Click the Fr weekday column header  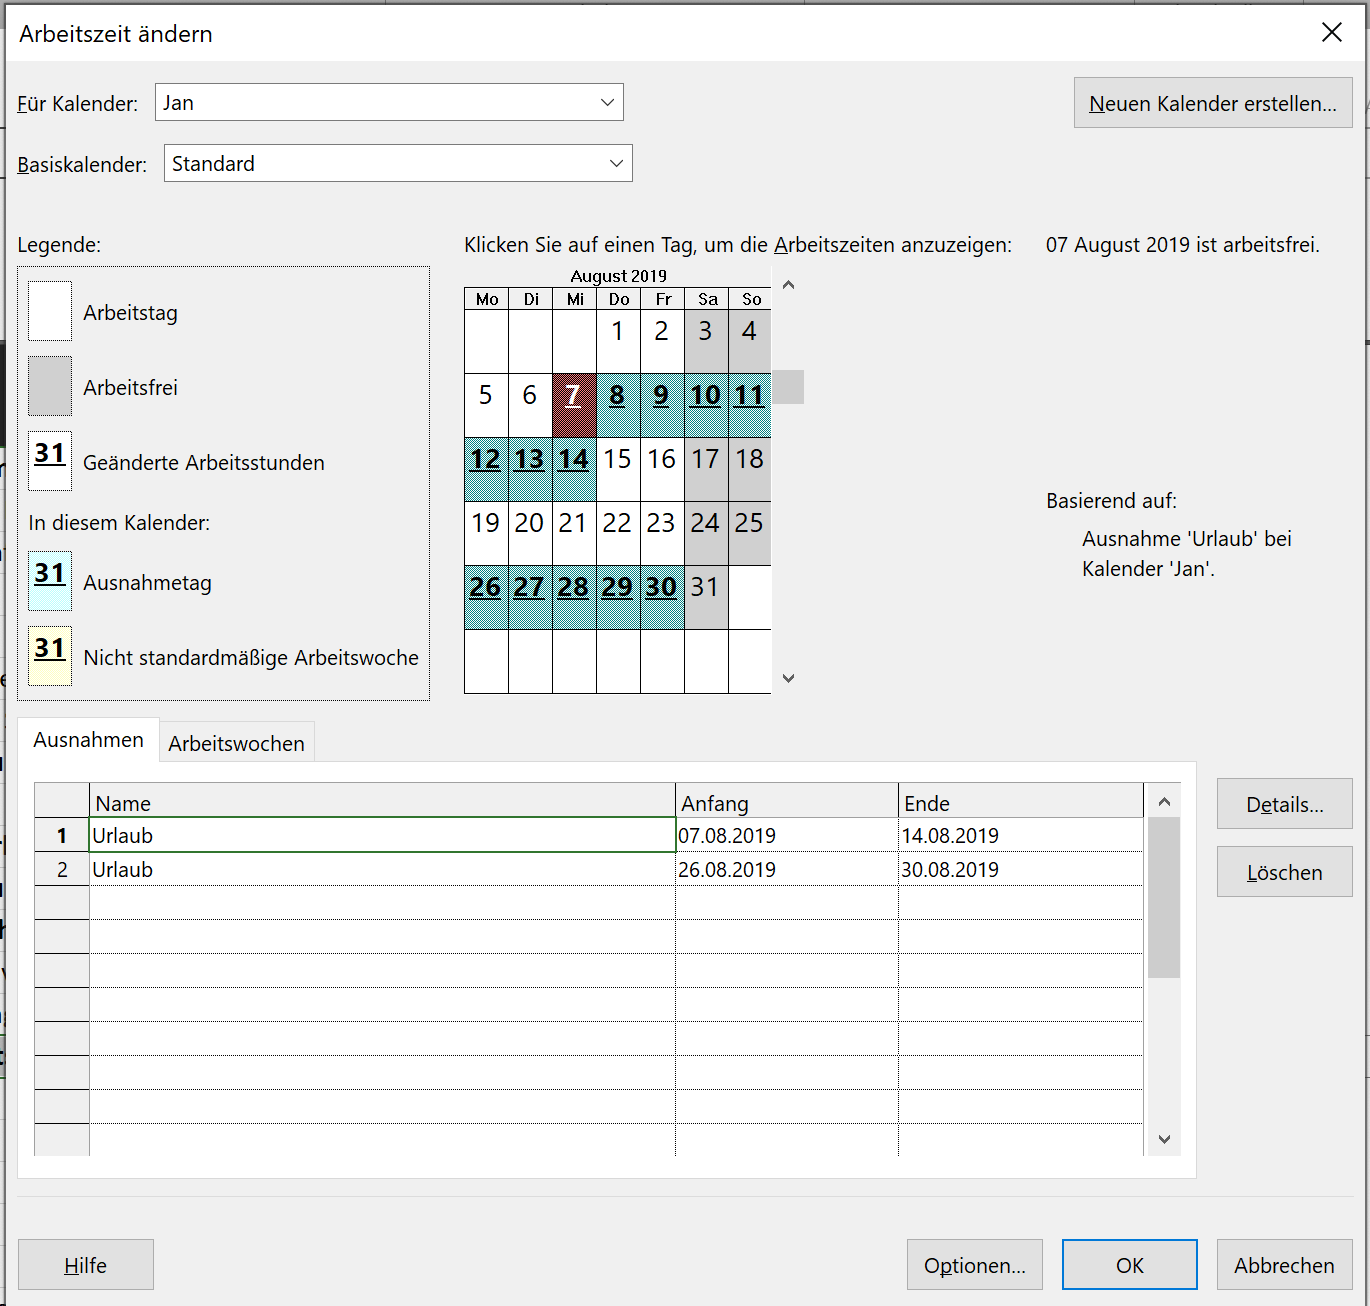pos(662,299)
